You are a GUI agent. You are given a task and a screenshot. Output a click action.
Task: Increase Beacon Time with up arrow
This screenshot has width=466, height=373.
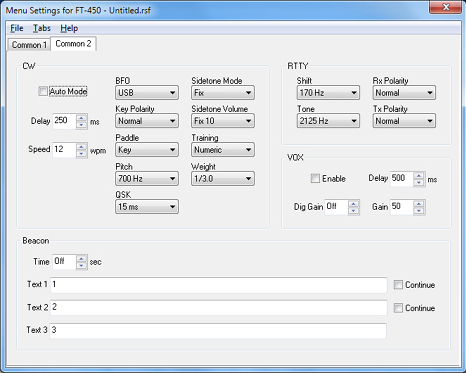pyautogui.click(x=82, y=259)
